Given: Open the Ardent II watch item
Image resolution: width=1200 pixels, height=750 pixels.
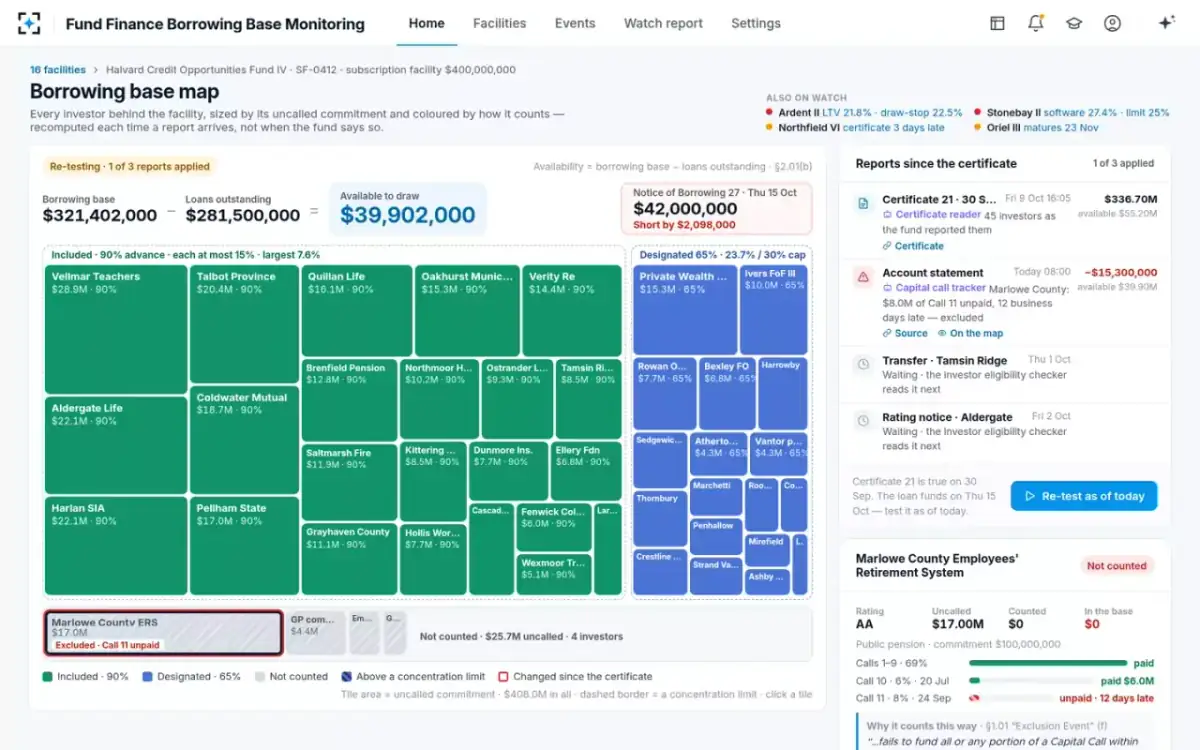Looking at the screenshot, I should click(x=864, y=113).
